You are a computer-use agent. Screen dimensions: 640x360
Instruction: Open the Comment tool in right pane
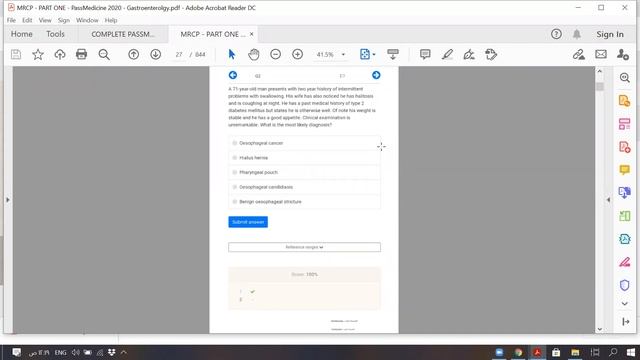tap(624, 169)
